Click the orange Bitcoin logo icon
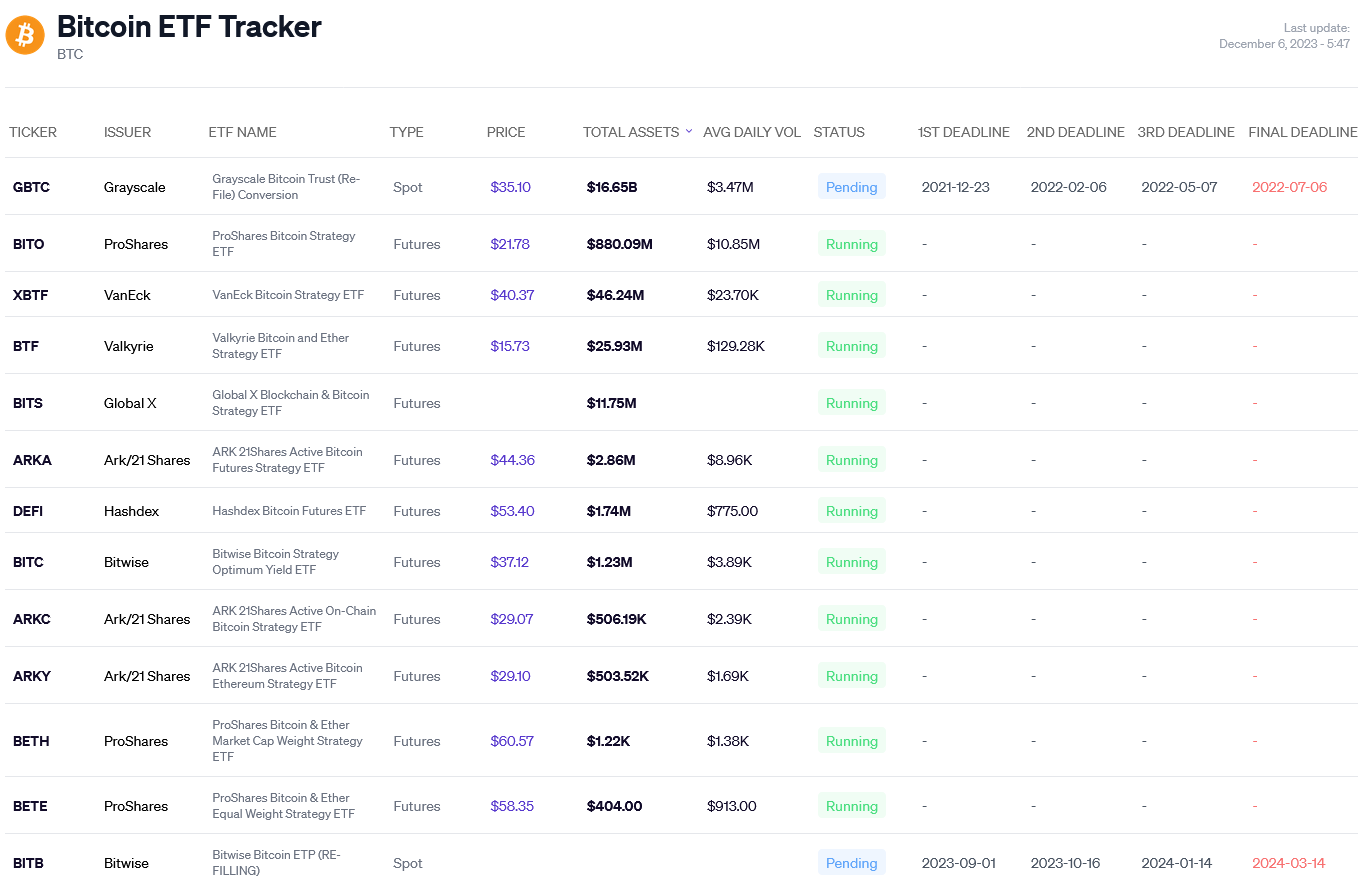This screenshot has height=887, width=1358. [x=26, y=35]
